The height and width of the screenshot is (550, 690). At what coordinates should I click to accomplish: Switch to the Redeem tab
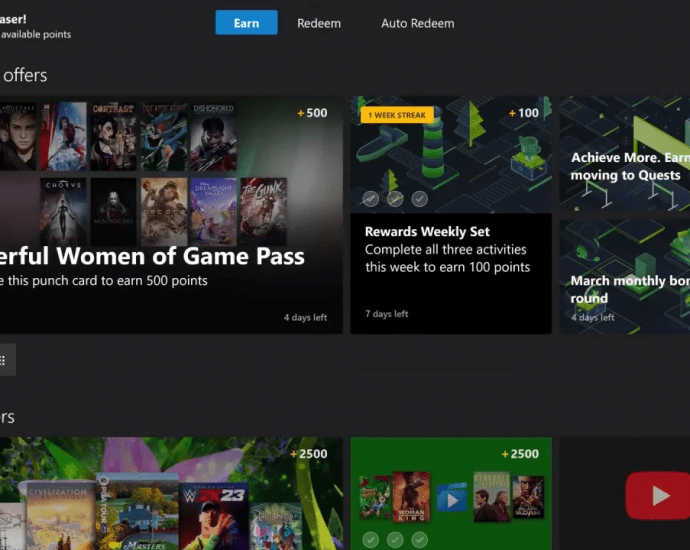pyautogui.click(x=319, y=23)
